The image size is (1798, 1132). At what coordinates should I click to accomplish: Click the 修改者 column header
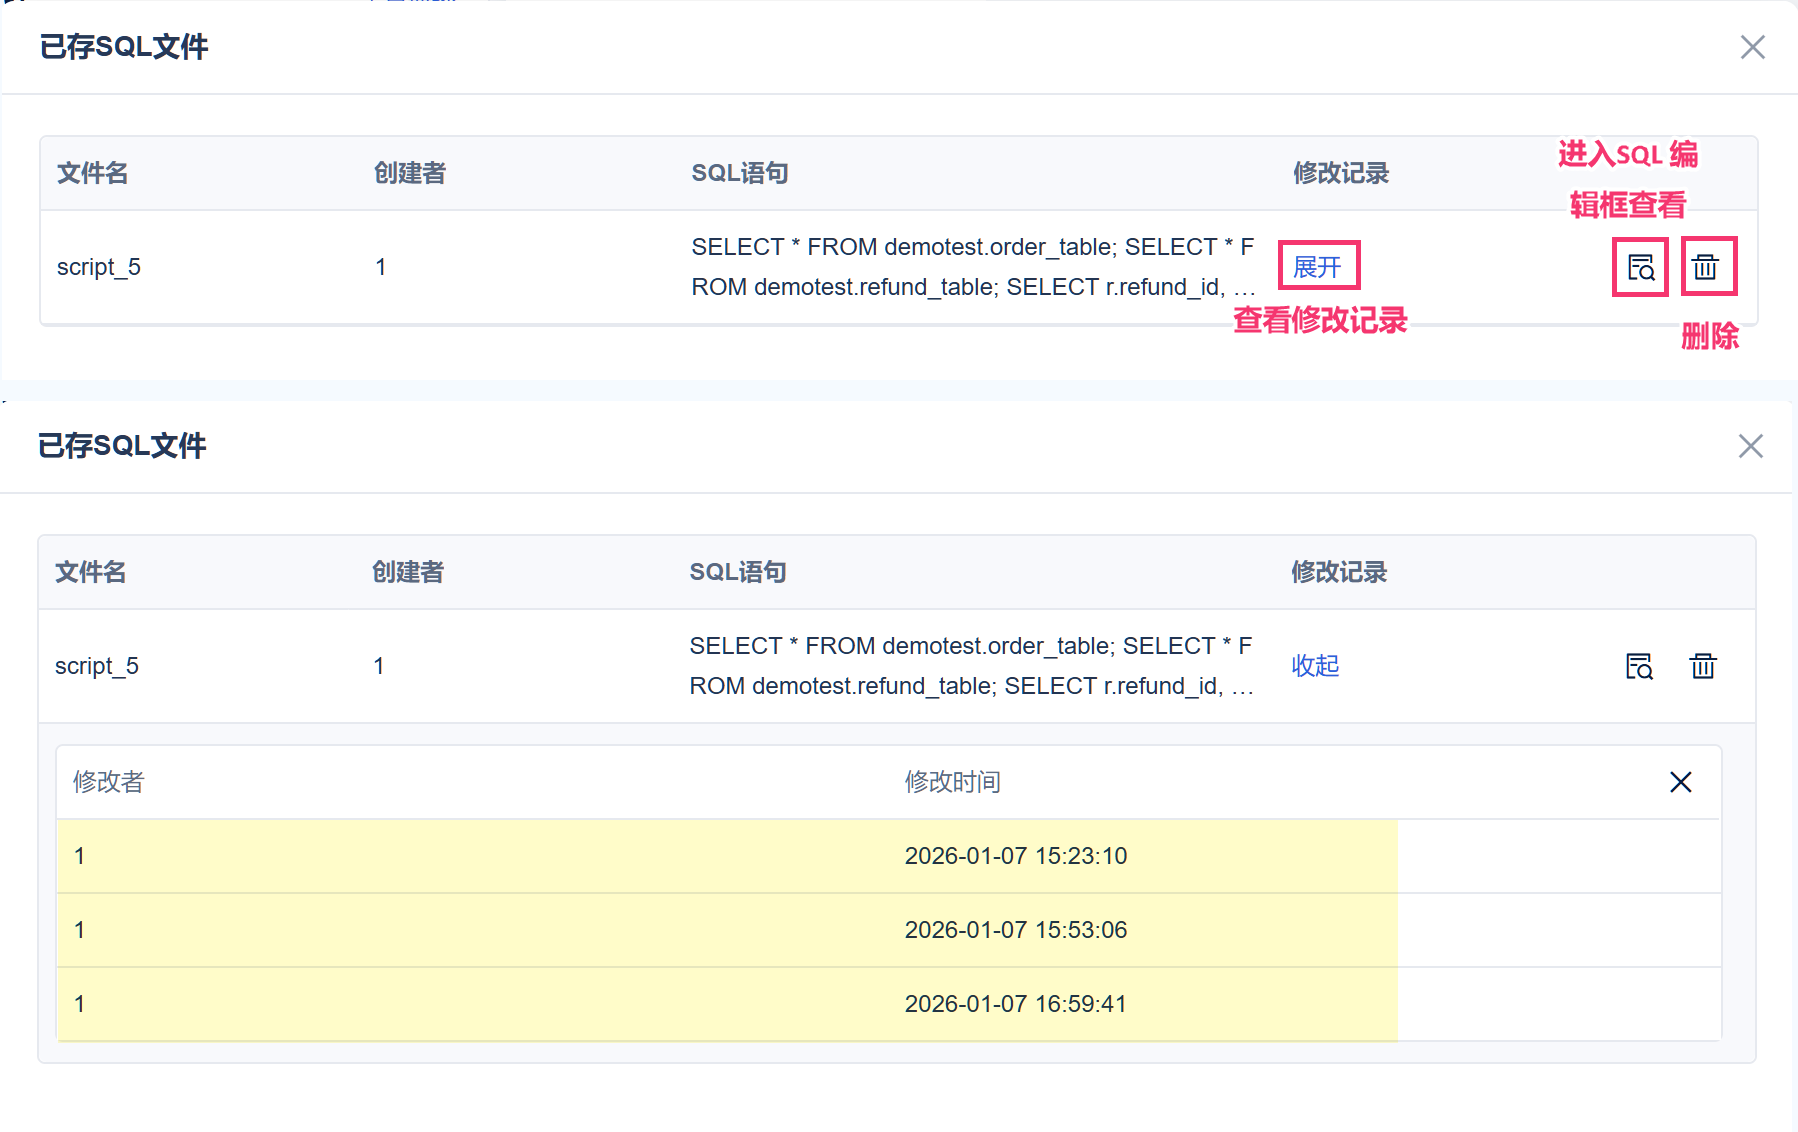109,782
